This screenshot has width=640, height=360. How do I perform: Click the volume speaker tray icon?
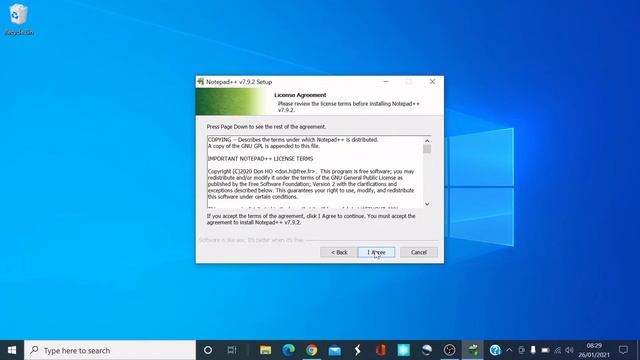[569, 350]
